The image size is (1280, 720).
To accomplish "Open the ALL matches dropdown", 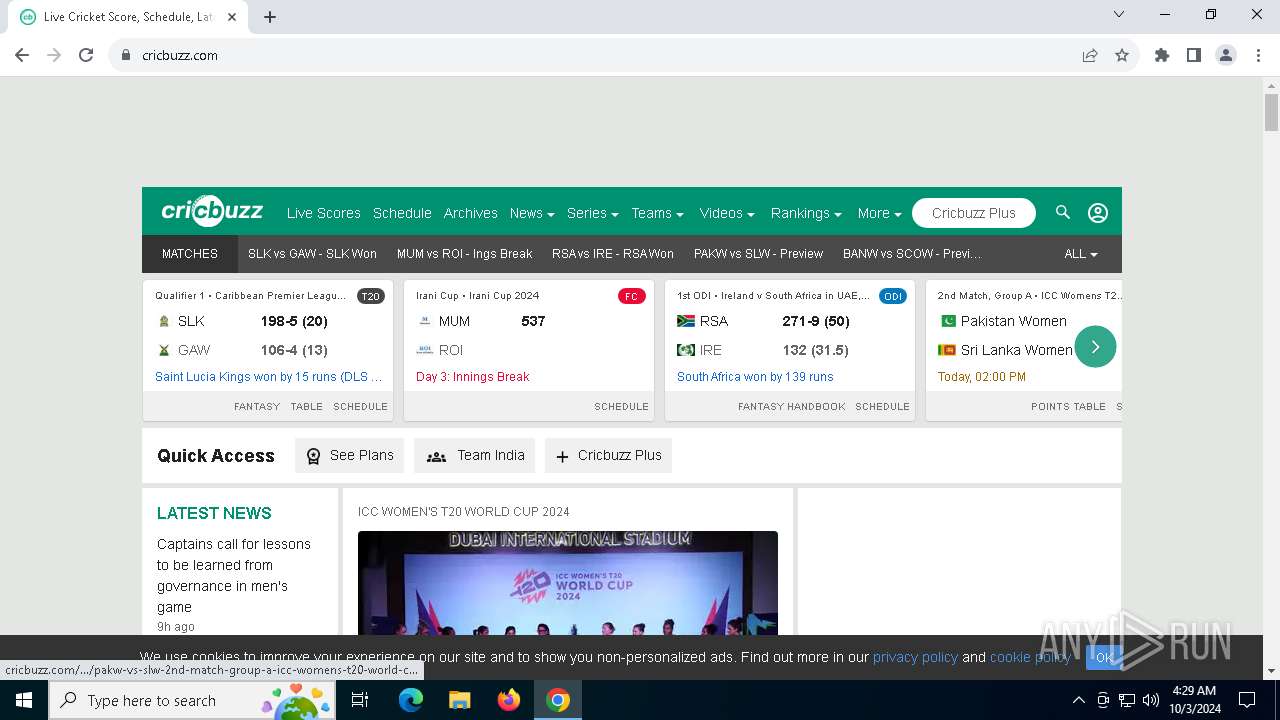I will tap(1081, 254).
